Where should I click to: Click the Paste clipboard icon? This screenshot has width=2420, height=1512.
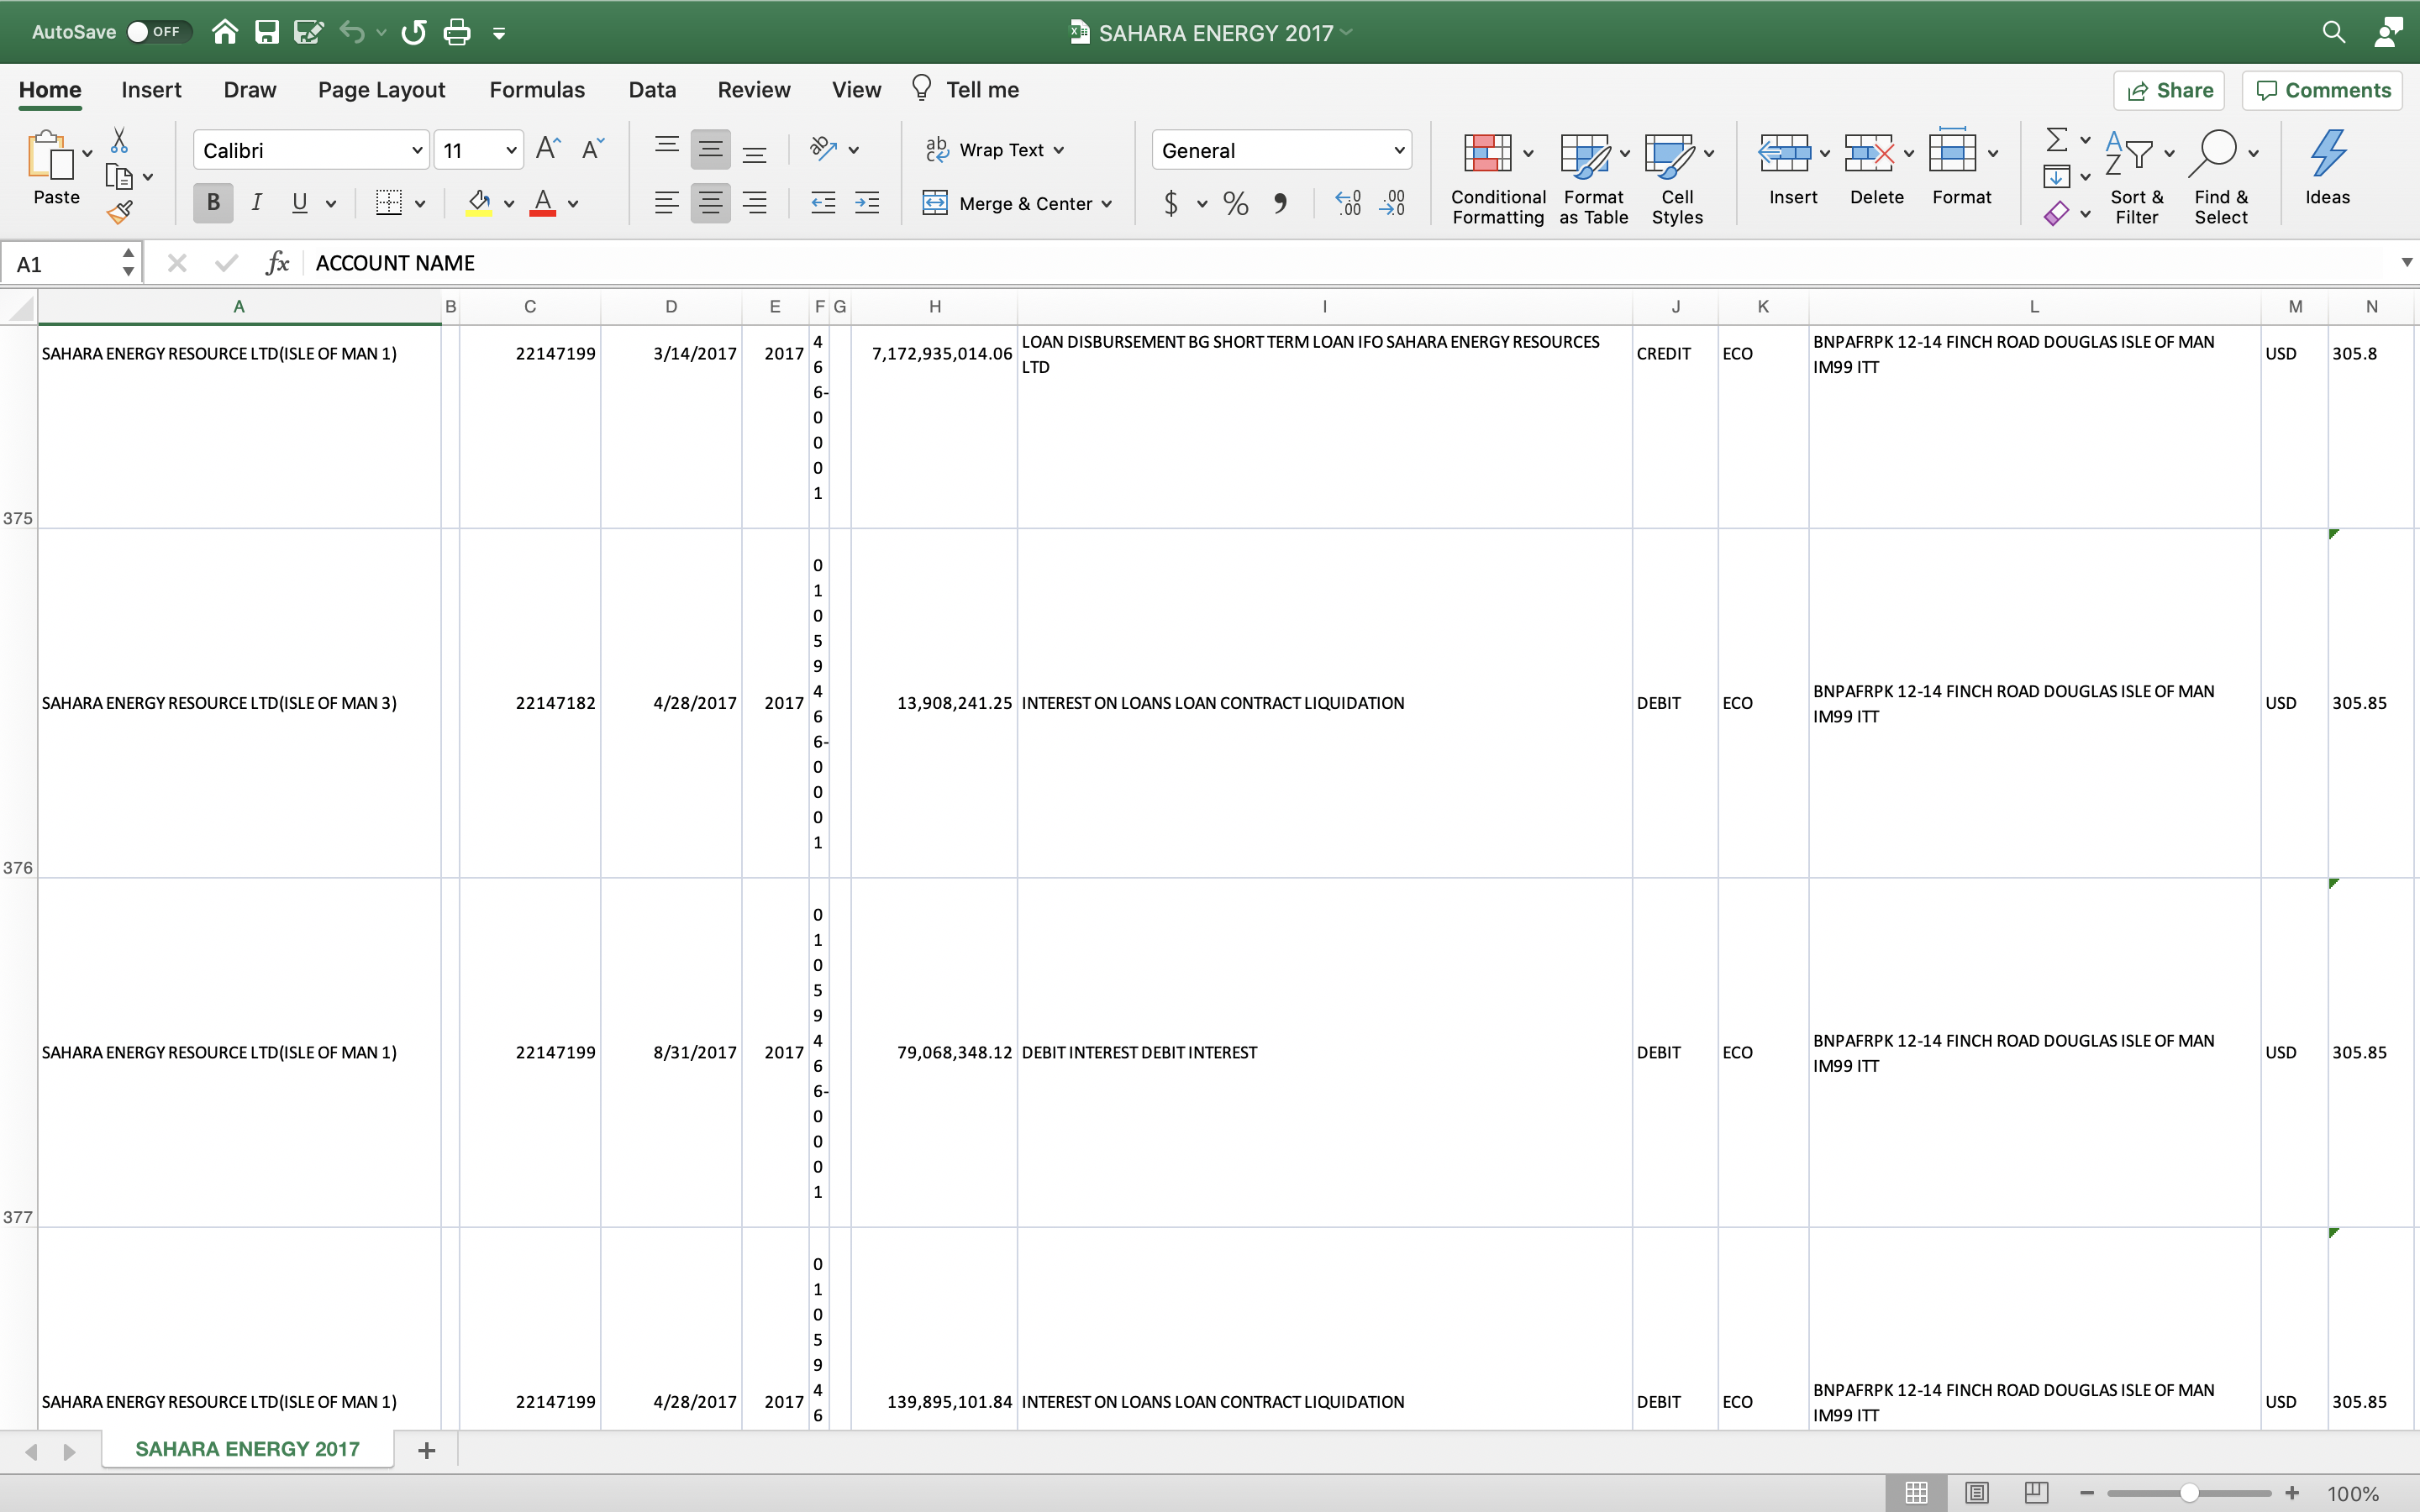50,155
